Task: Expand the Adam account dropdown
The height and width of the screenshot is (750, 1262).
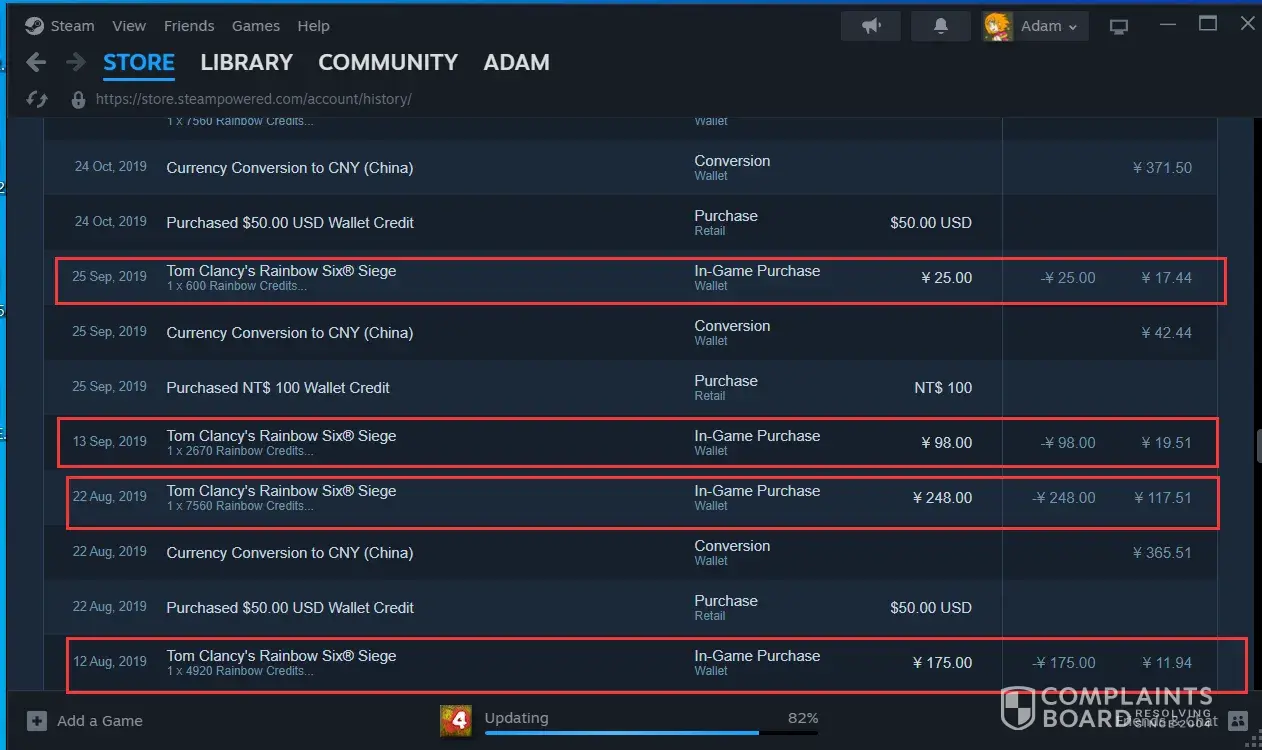Action: [1036, 26]
